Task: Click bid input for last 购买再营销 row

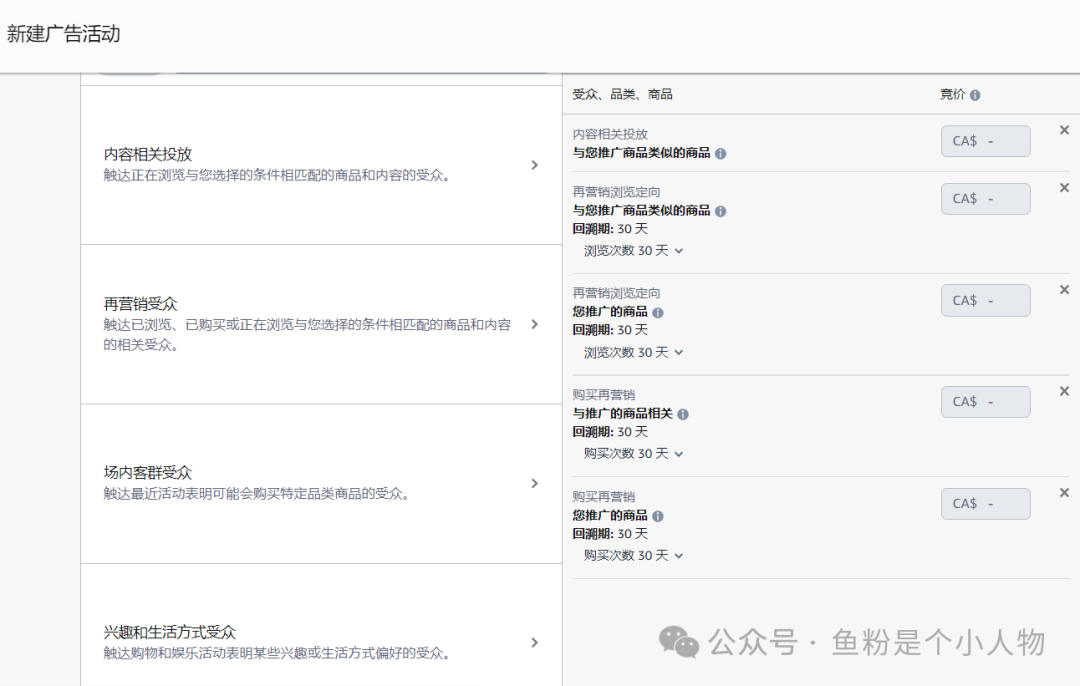Action: pos(986,503)
